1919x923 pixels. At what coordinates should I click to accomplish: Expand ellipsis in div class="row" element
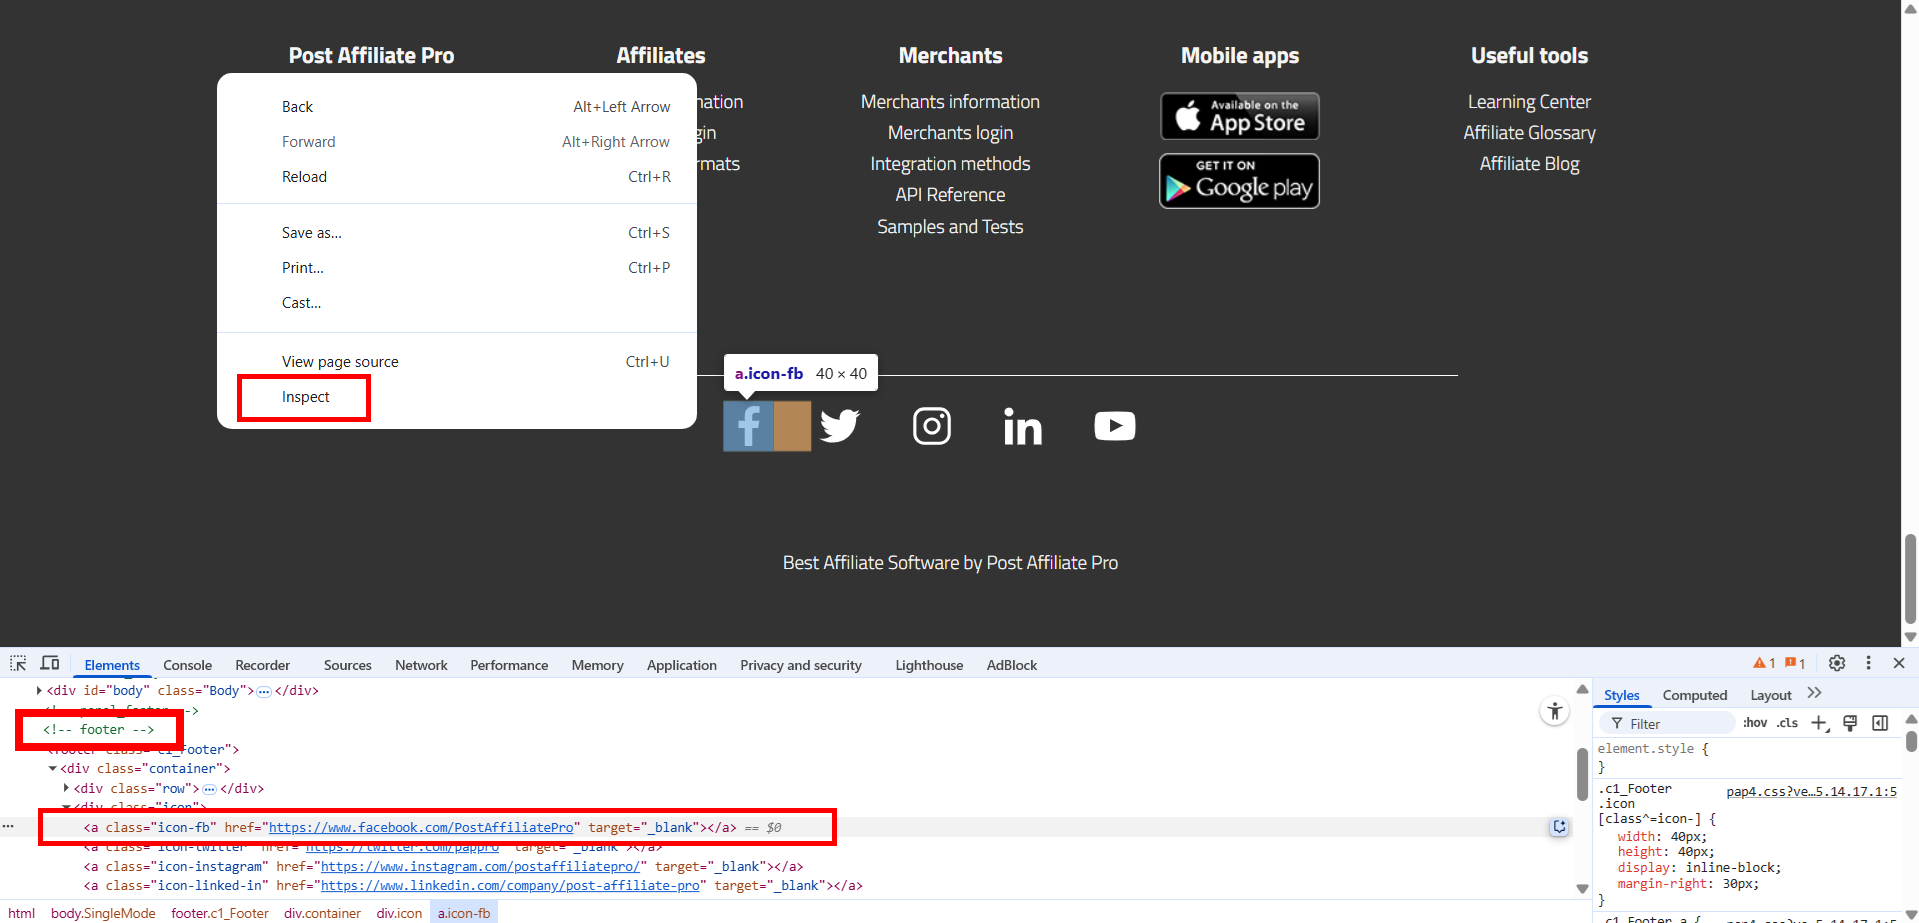point(209,789)
